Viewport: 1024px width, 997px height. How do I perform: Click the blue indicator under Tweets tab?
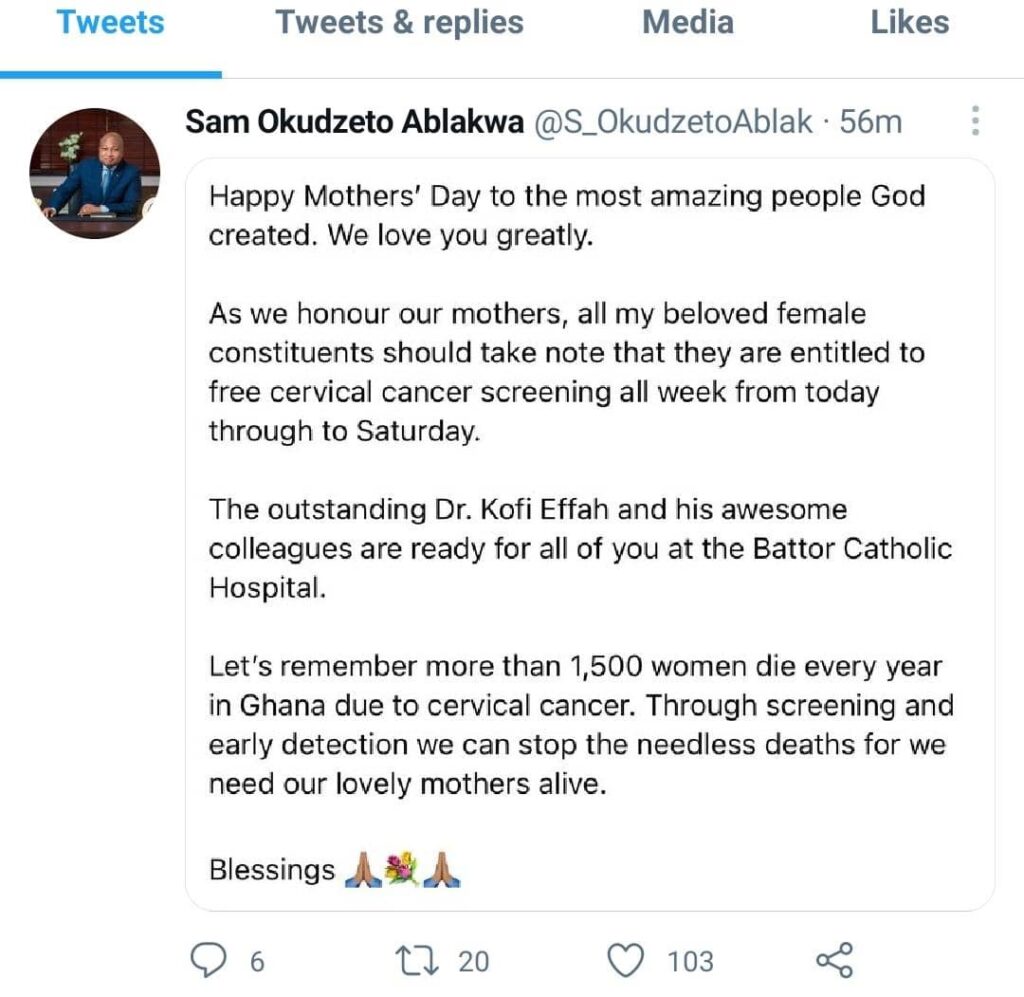(111, 75)
